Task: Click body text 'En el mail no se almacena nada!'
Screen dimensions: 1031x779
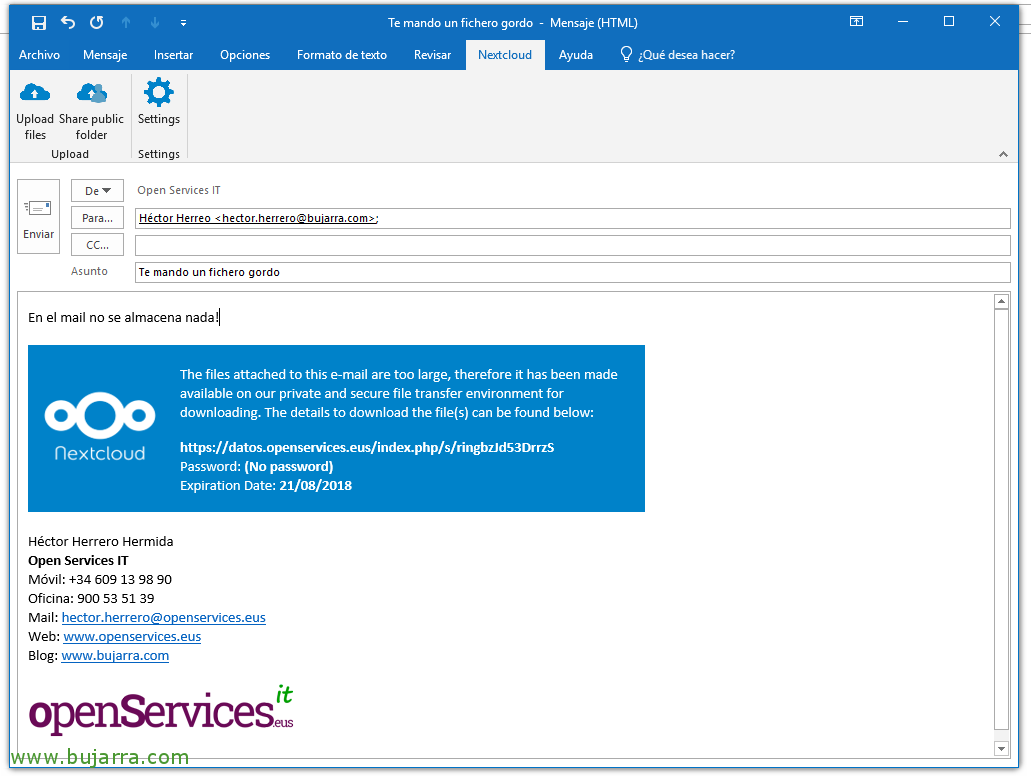Action: point(123,318)
